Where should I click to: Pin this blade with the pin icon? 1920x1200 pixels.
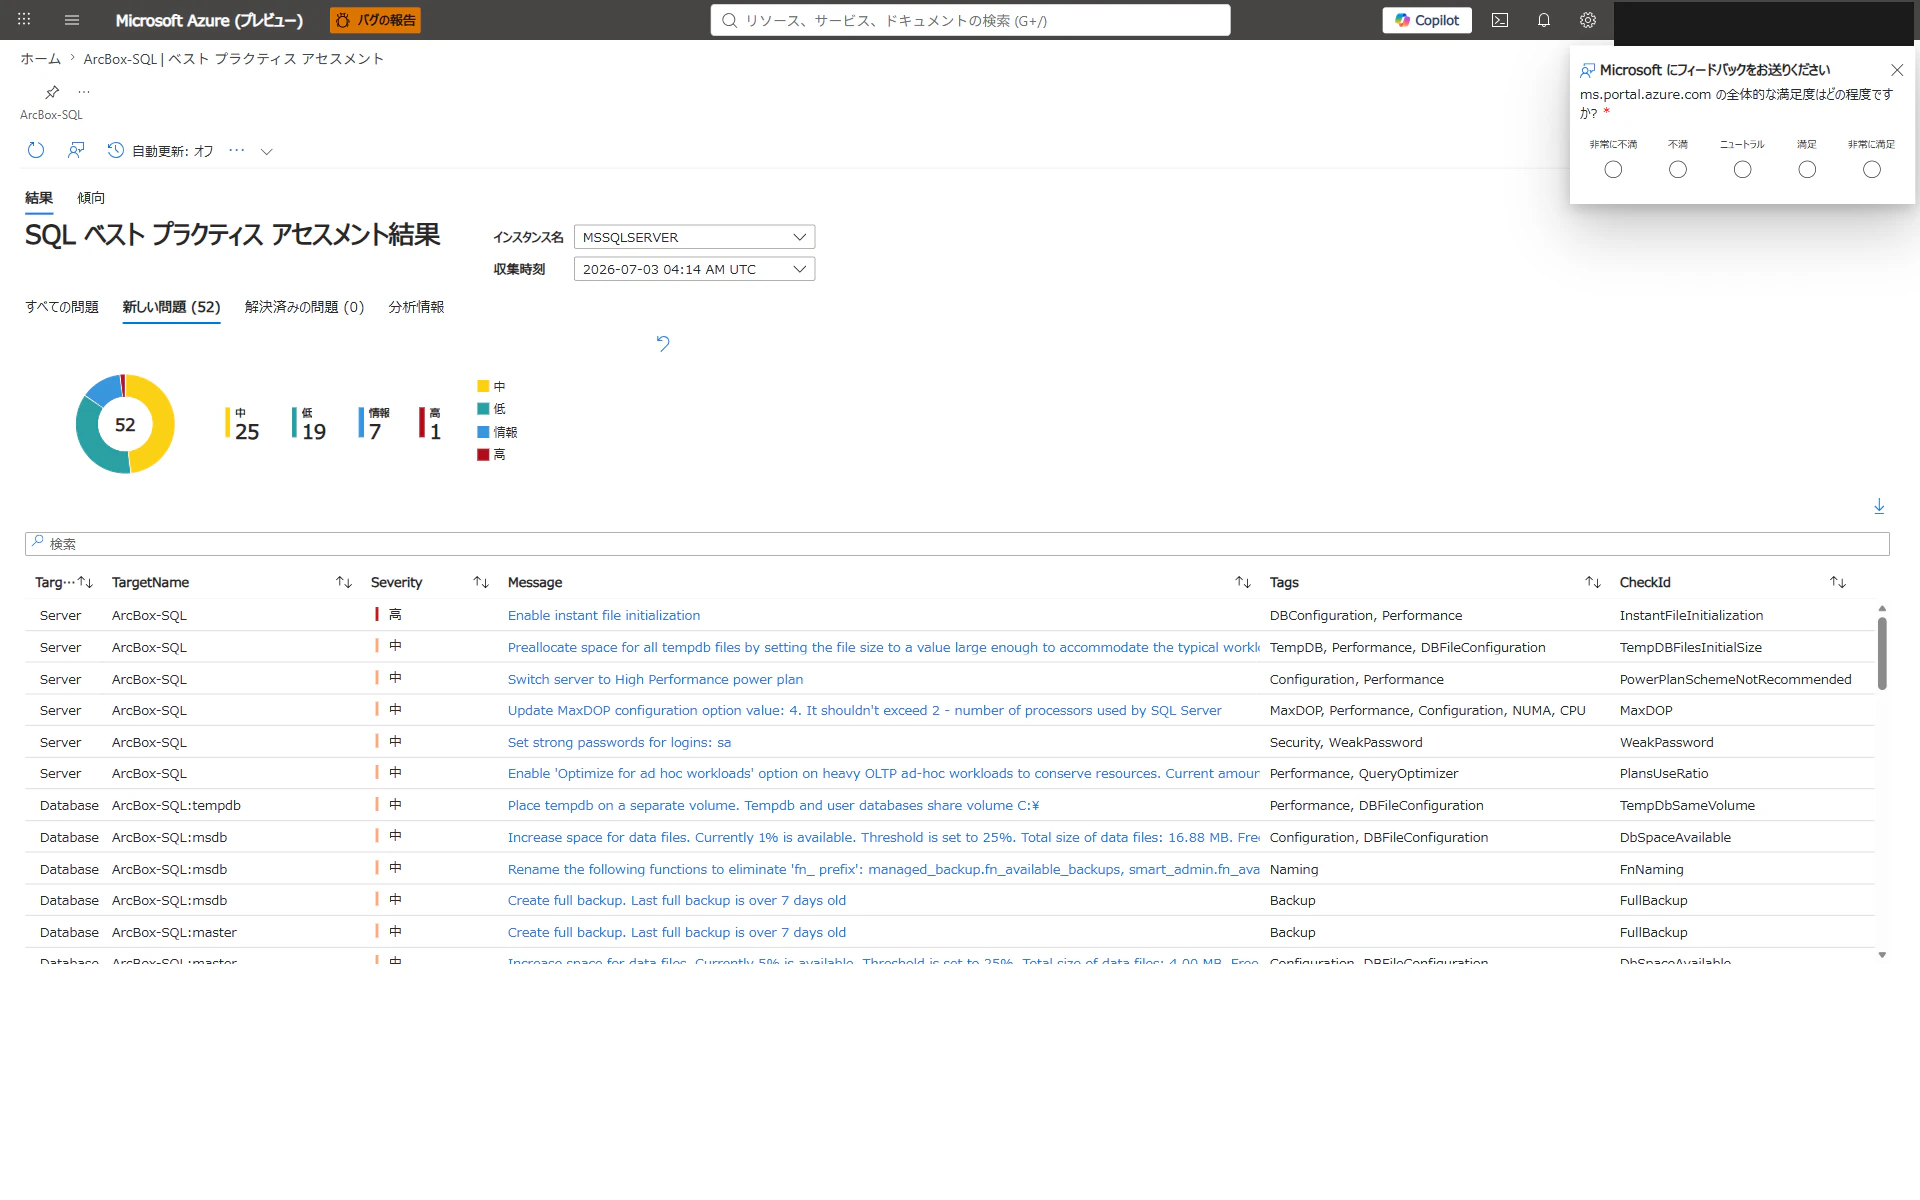52,92
